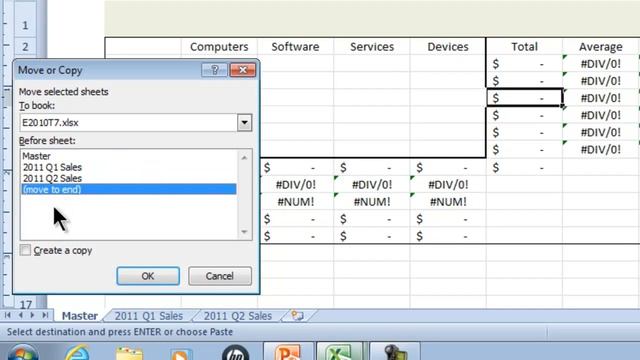Go to last sheet navigation arrow
640x360 pixels.
45,315
